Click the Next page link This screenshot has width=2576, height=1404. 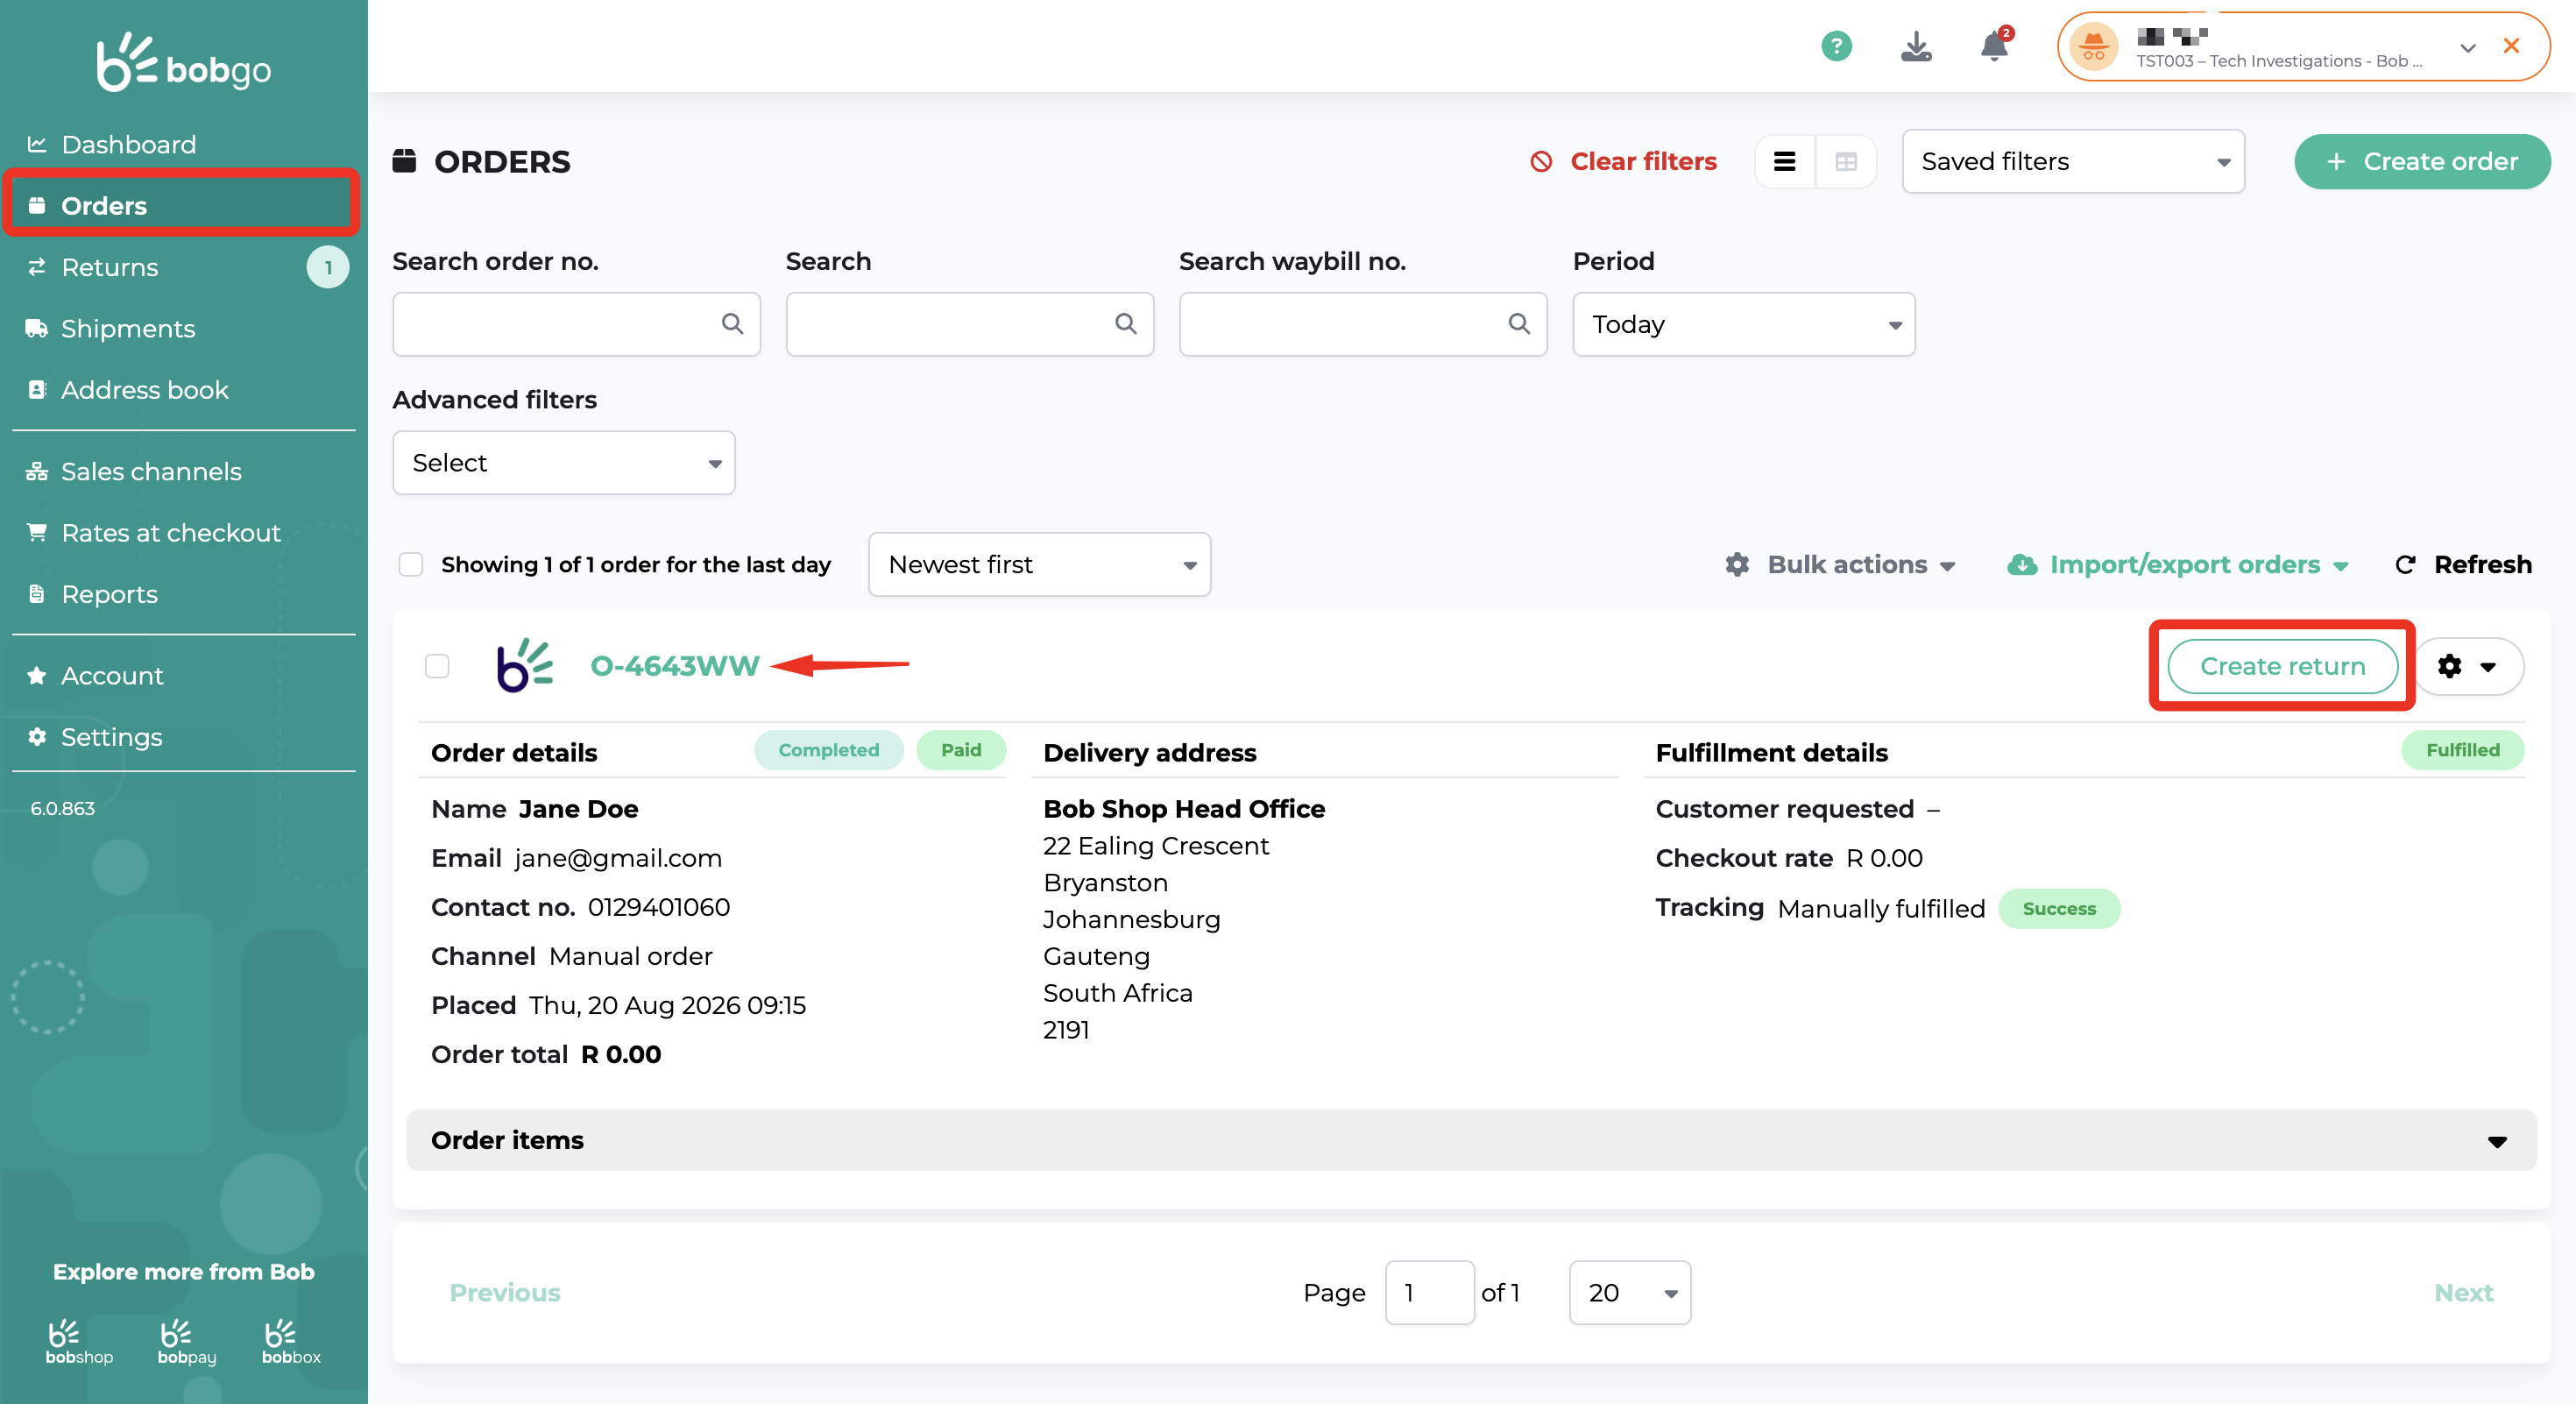pyautogui.click(x=2463, y=1293)
